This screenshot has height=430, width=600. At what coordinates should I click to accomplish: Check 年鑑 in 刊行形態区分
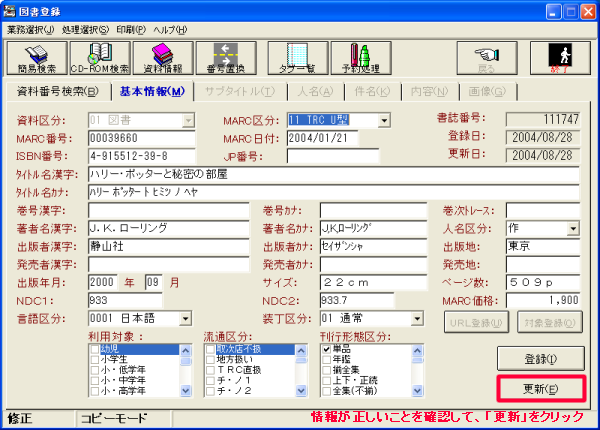point(326,360)
